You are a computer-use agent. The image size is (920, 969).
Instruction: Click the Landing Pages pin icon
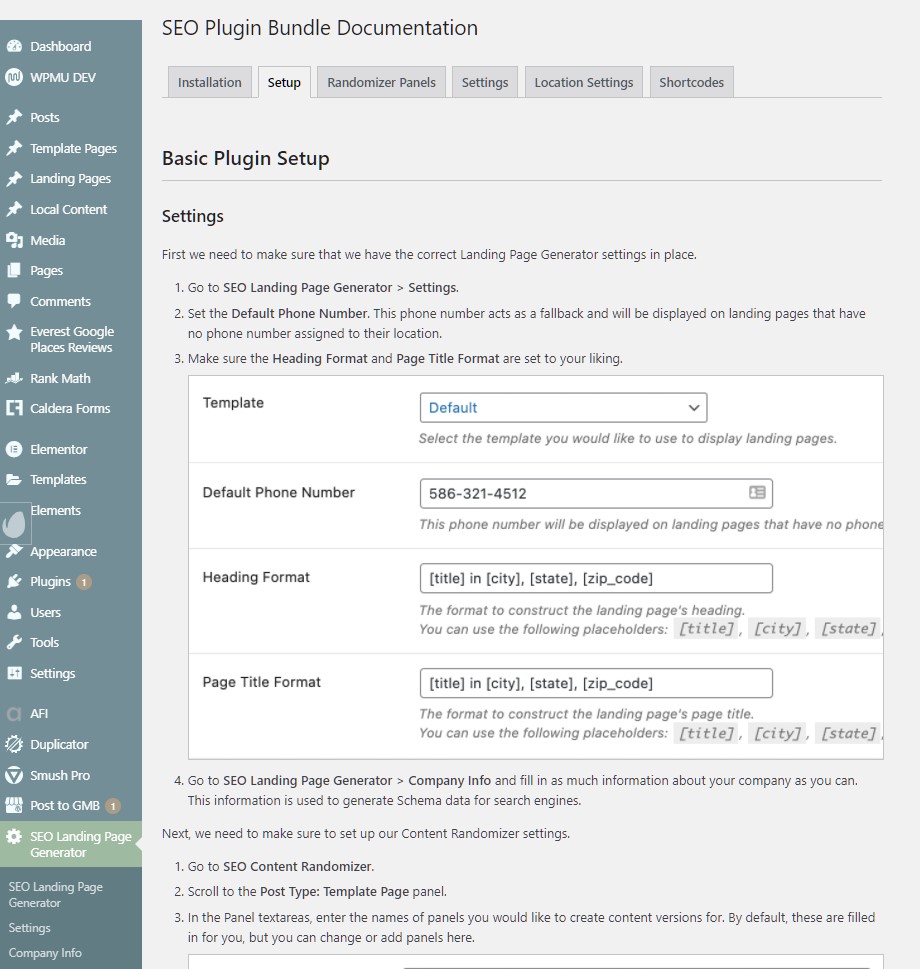[x=14, y=179]
